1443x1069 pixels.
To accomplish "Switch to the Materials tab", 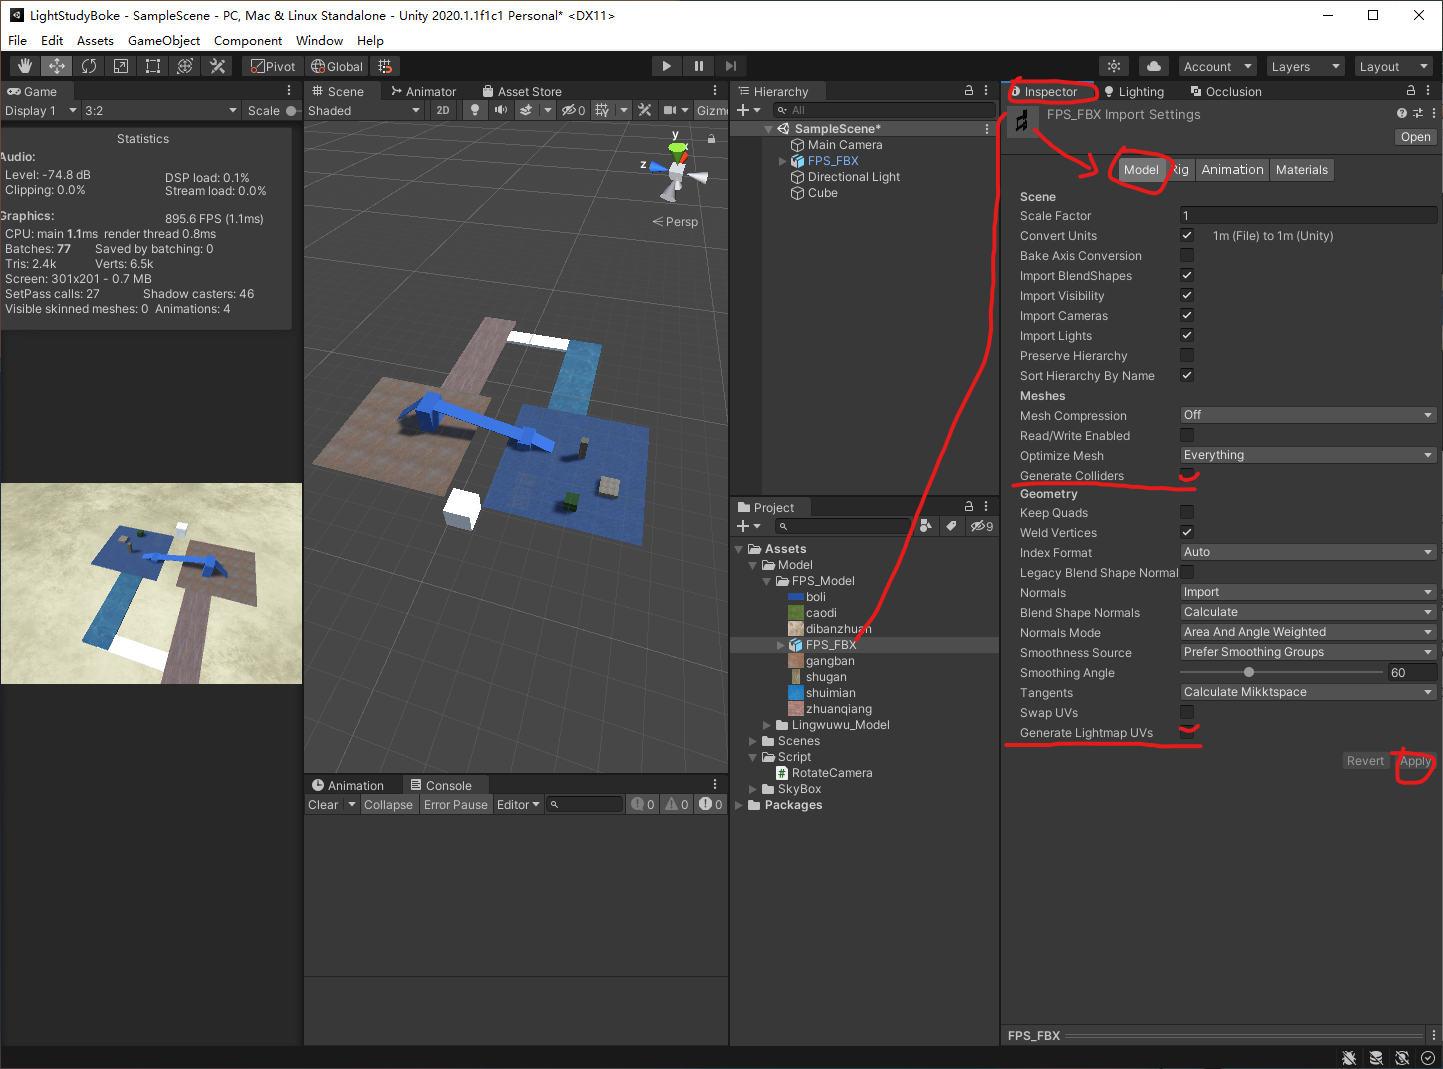I will (1302, 170).
